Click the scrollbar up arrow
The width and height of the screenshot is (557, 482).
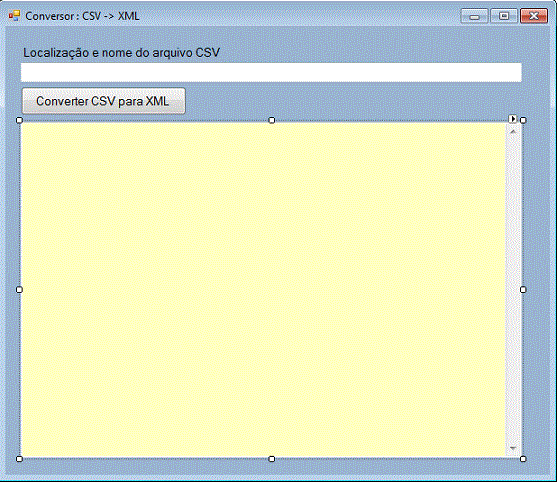(x=513, y=132)
